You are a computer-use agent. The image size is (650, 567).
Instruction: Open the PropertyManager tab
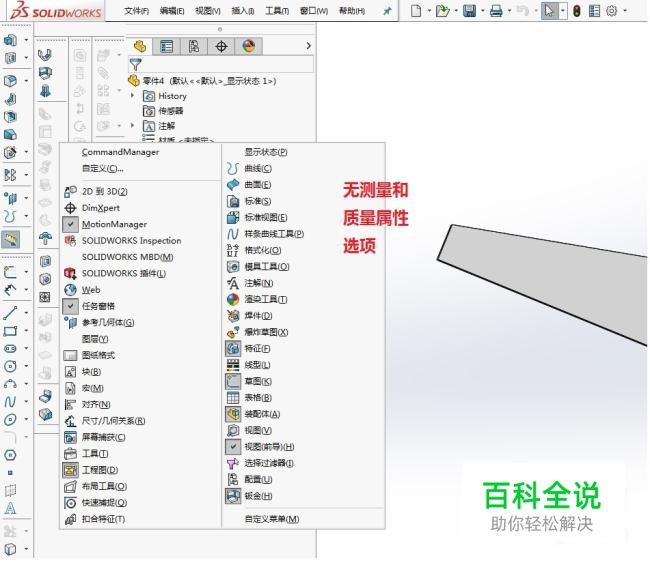click(x=166, y=46)
